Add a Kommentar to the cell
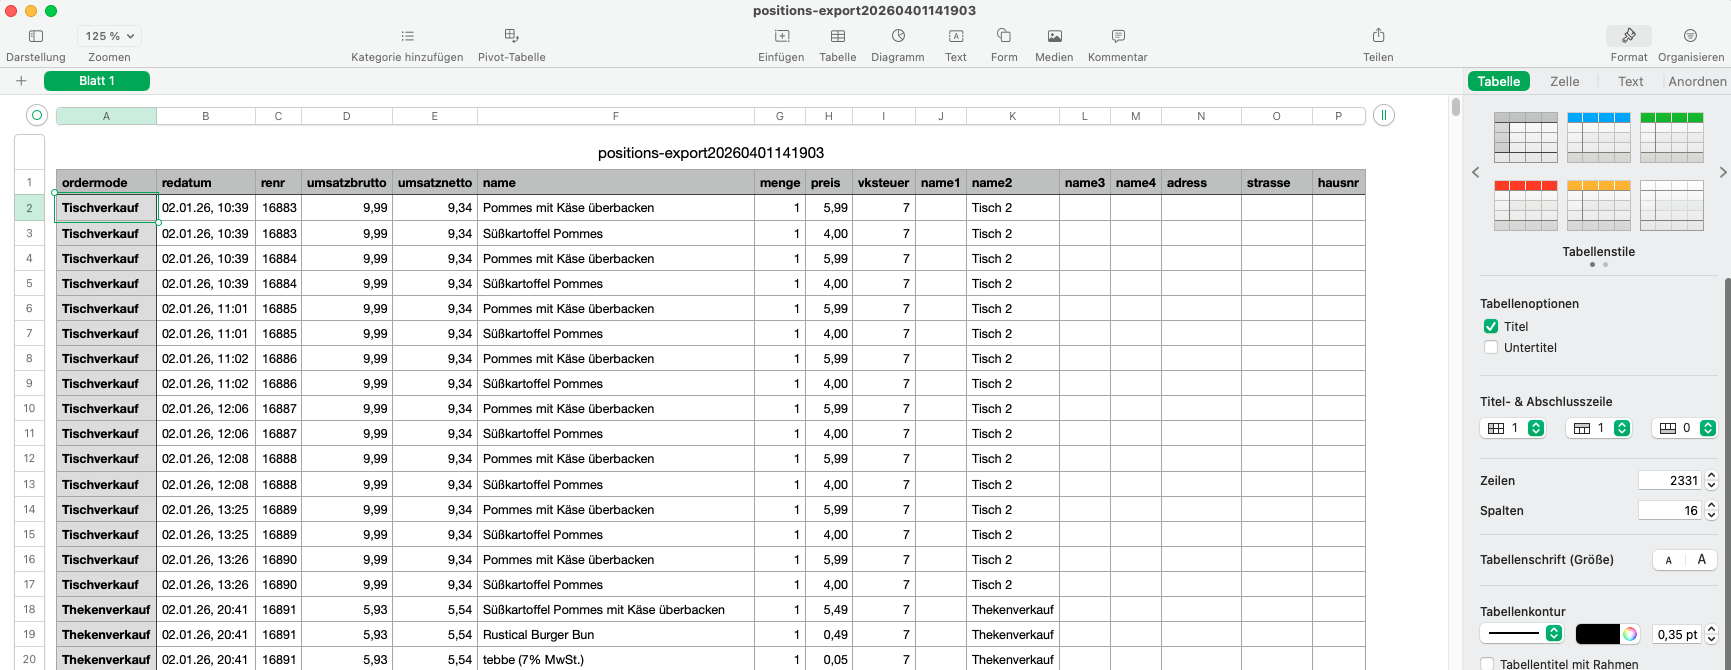This screenshot has width=1731, height=670. tap(1118, 36)
